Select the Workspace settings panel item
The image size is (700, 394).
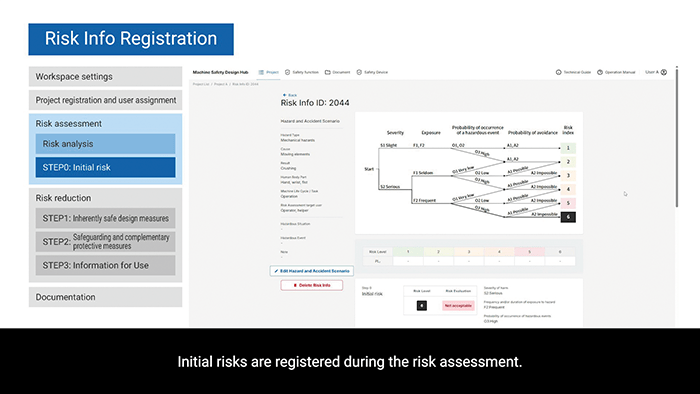click(105, 77)
